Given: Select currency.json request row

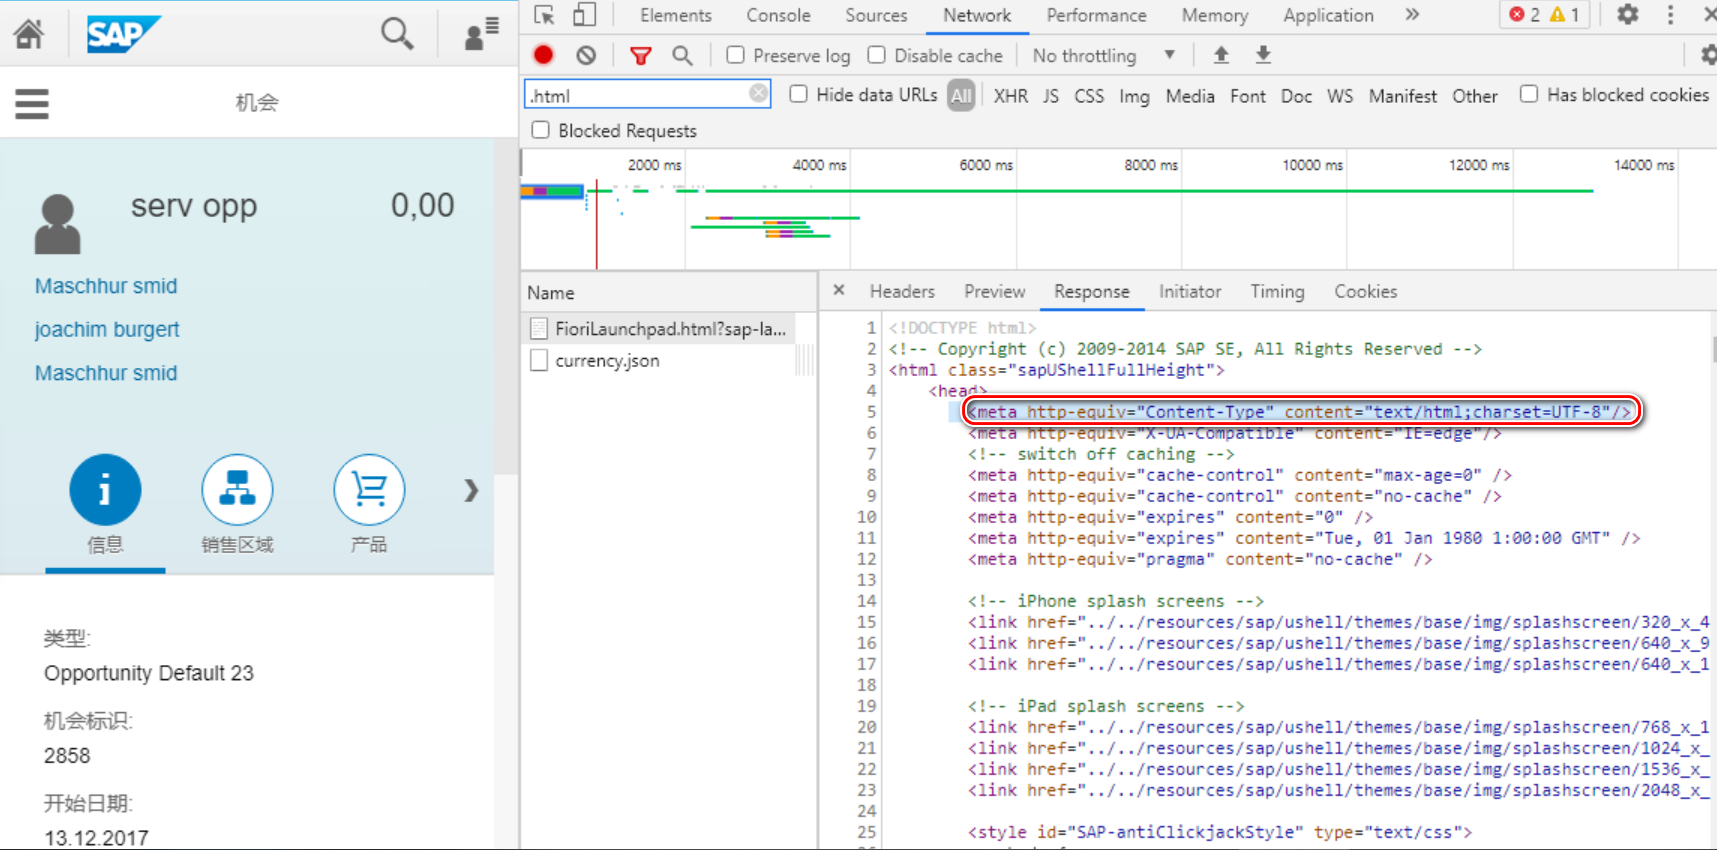Looking at the screenshot, I should point(660,360).
